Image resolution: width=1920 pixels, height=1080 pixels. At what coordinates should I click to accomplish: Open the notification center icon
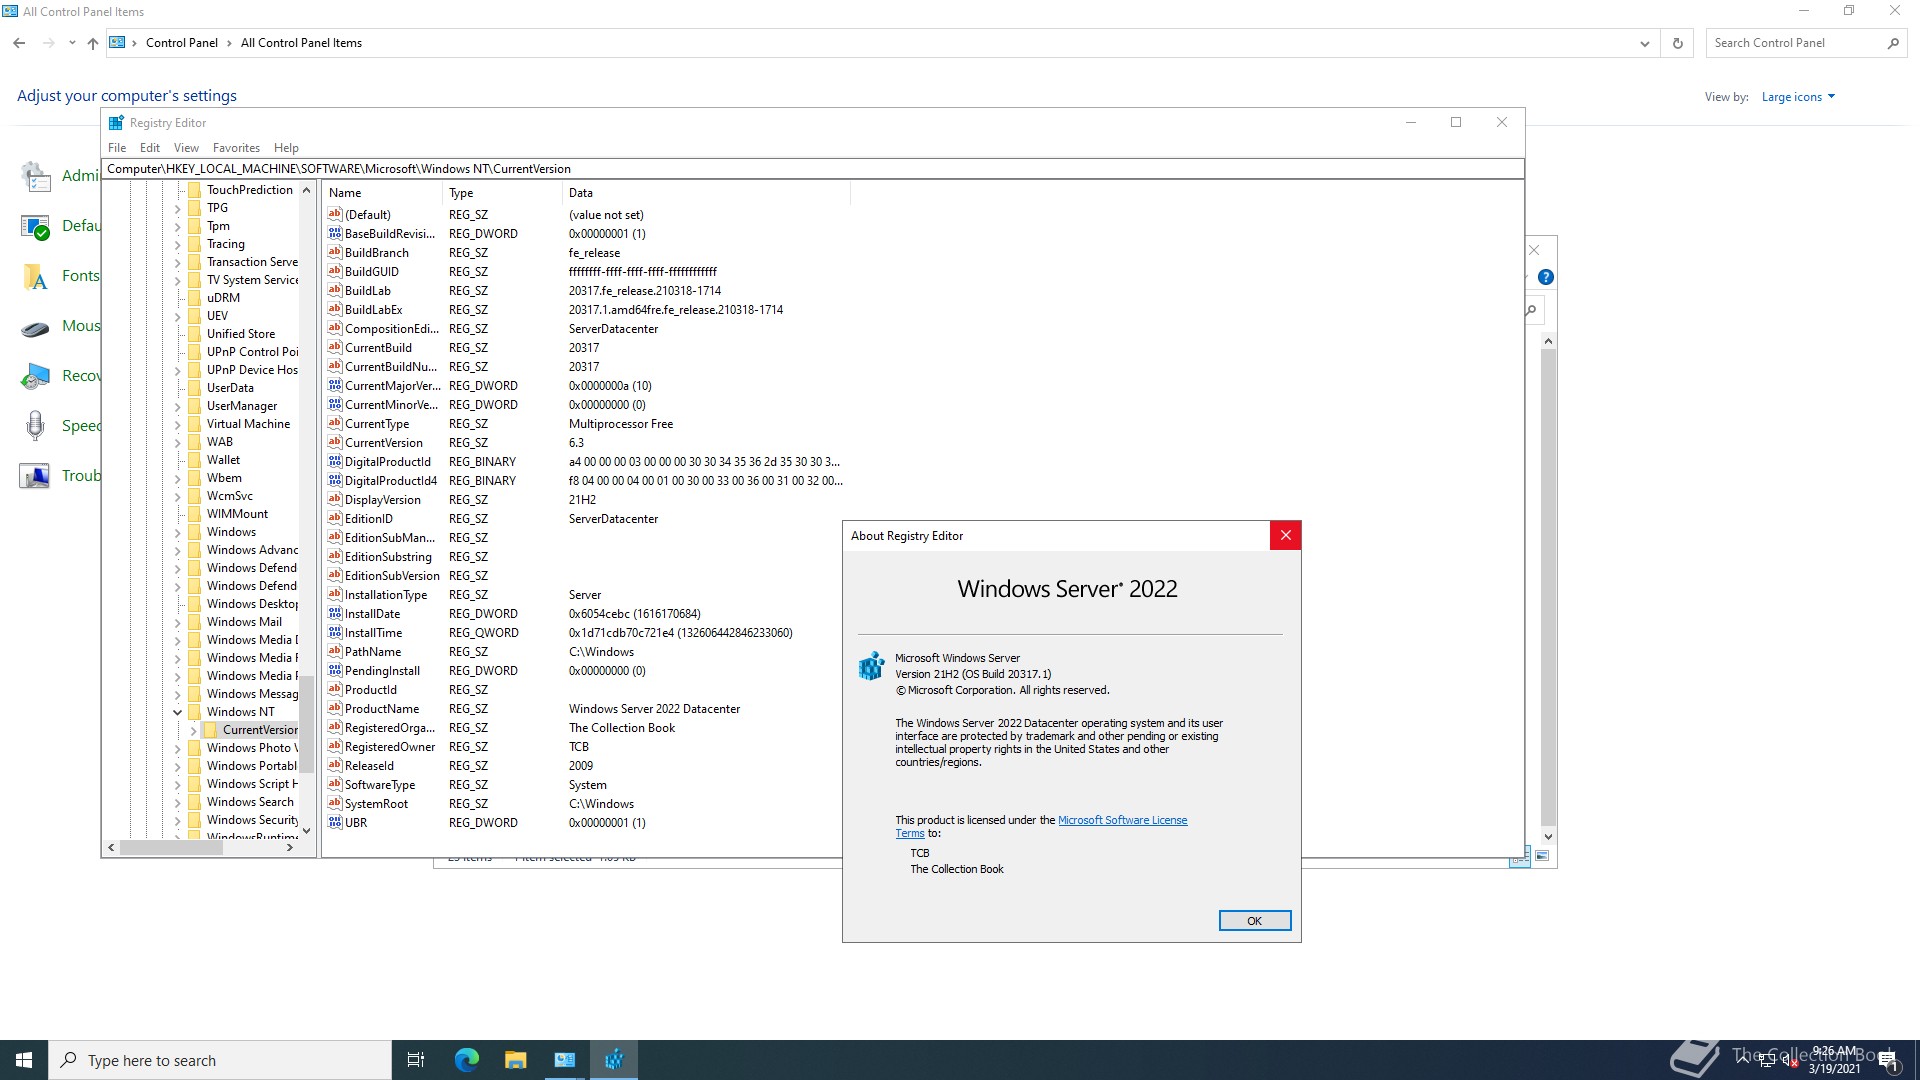pos(1889,1061)
